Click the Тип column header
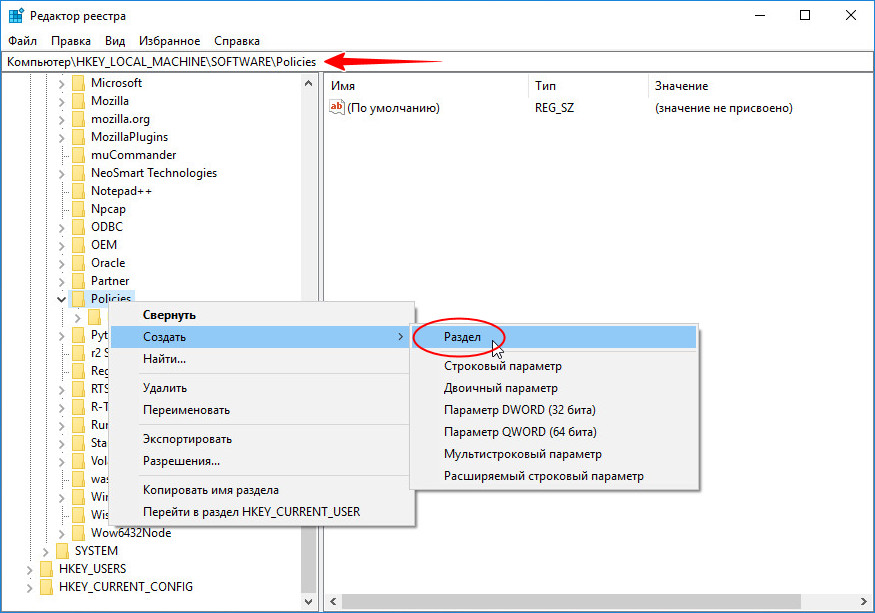875x613 pixels. pos(588,86)
